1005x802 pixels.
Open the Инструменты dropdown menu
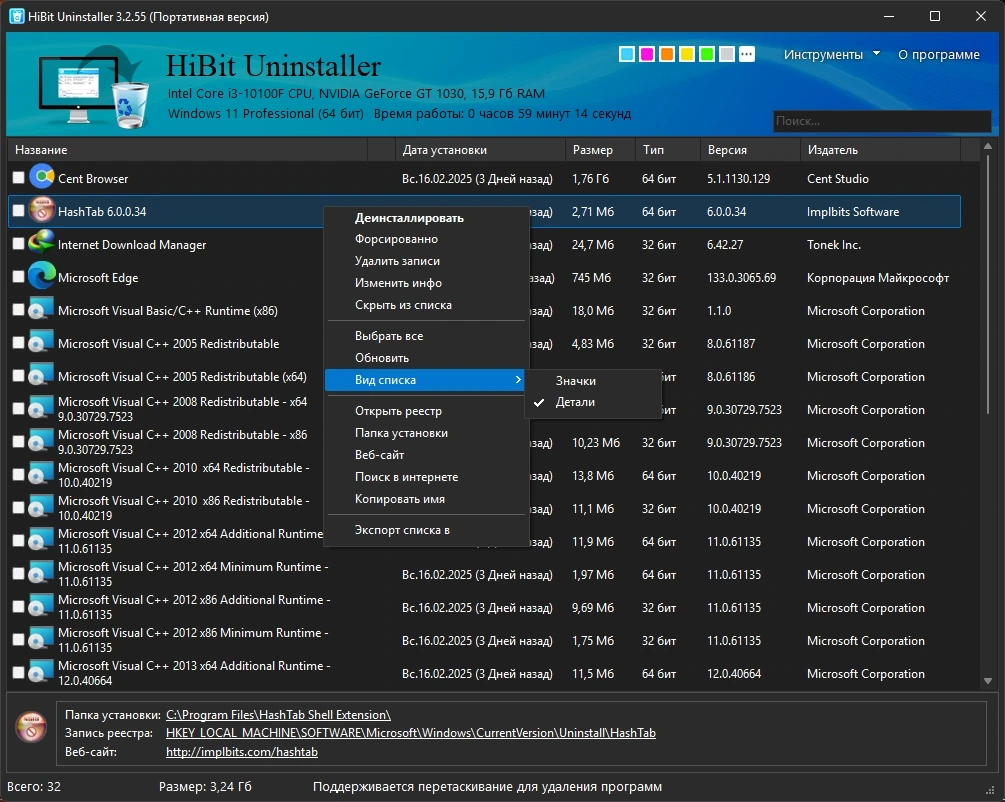(x=831, y=54)
